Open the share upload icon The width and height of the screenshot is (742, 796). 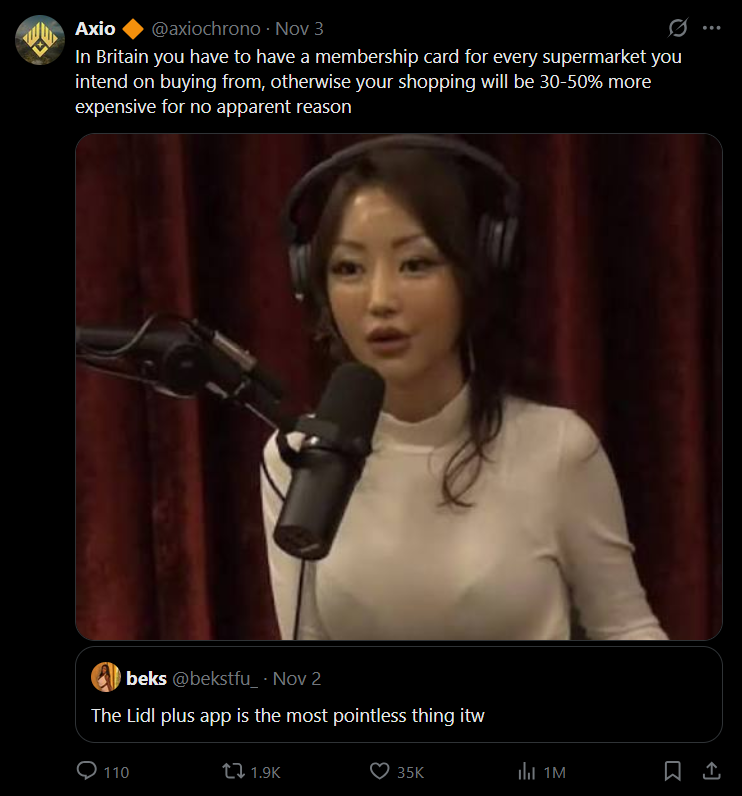click(712, 771)
